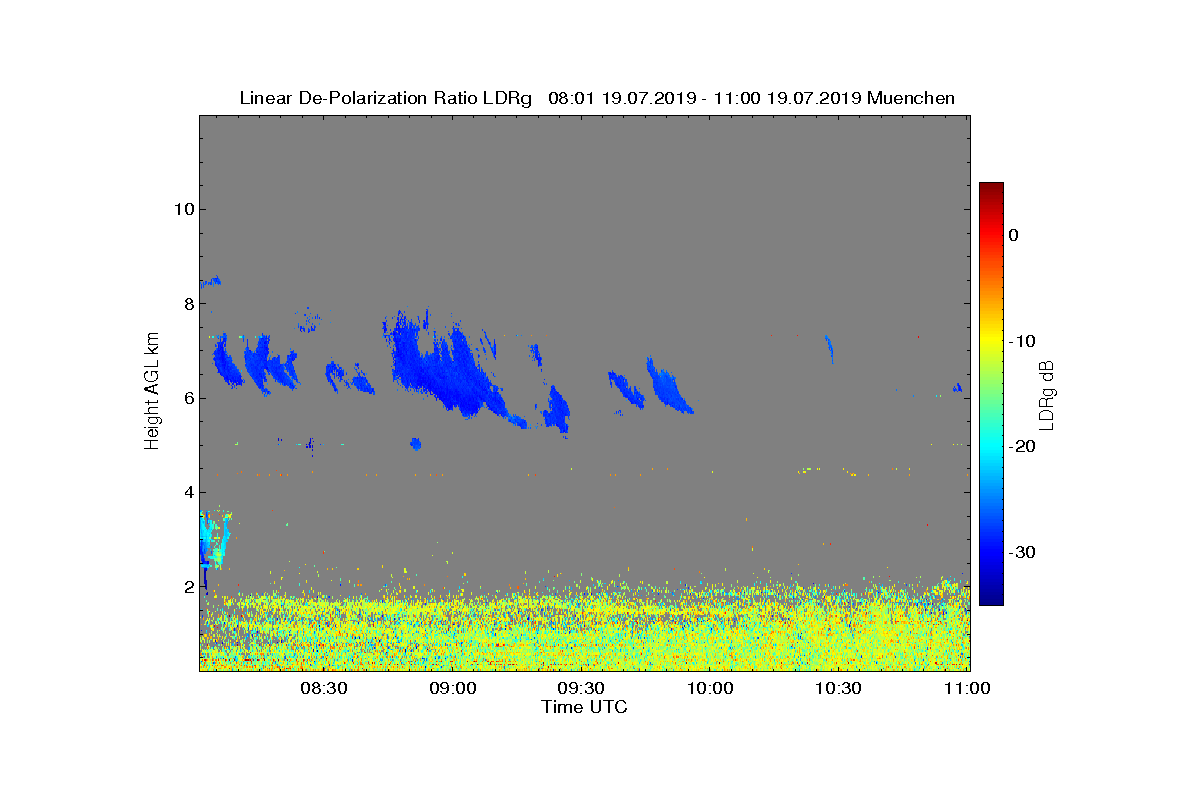Click the plot title 'Linear De-Polarization Ratio LDRg'
The height and width of the screenshot is (800, 1200).
pyautogui.click(x=386, y=98)
